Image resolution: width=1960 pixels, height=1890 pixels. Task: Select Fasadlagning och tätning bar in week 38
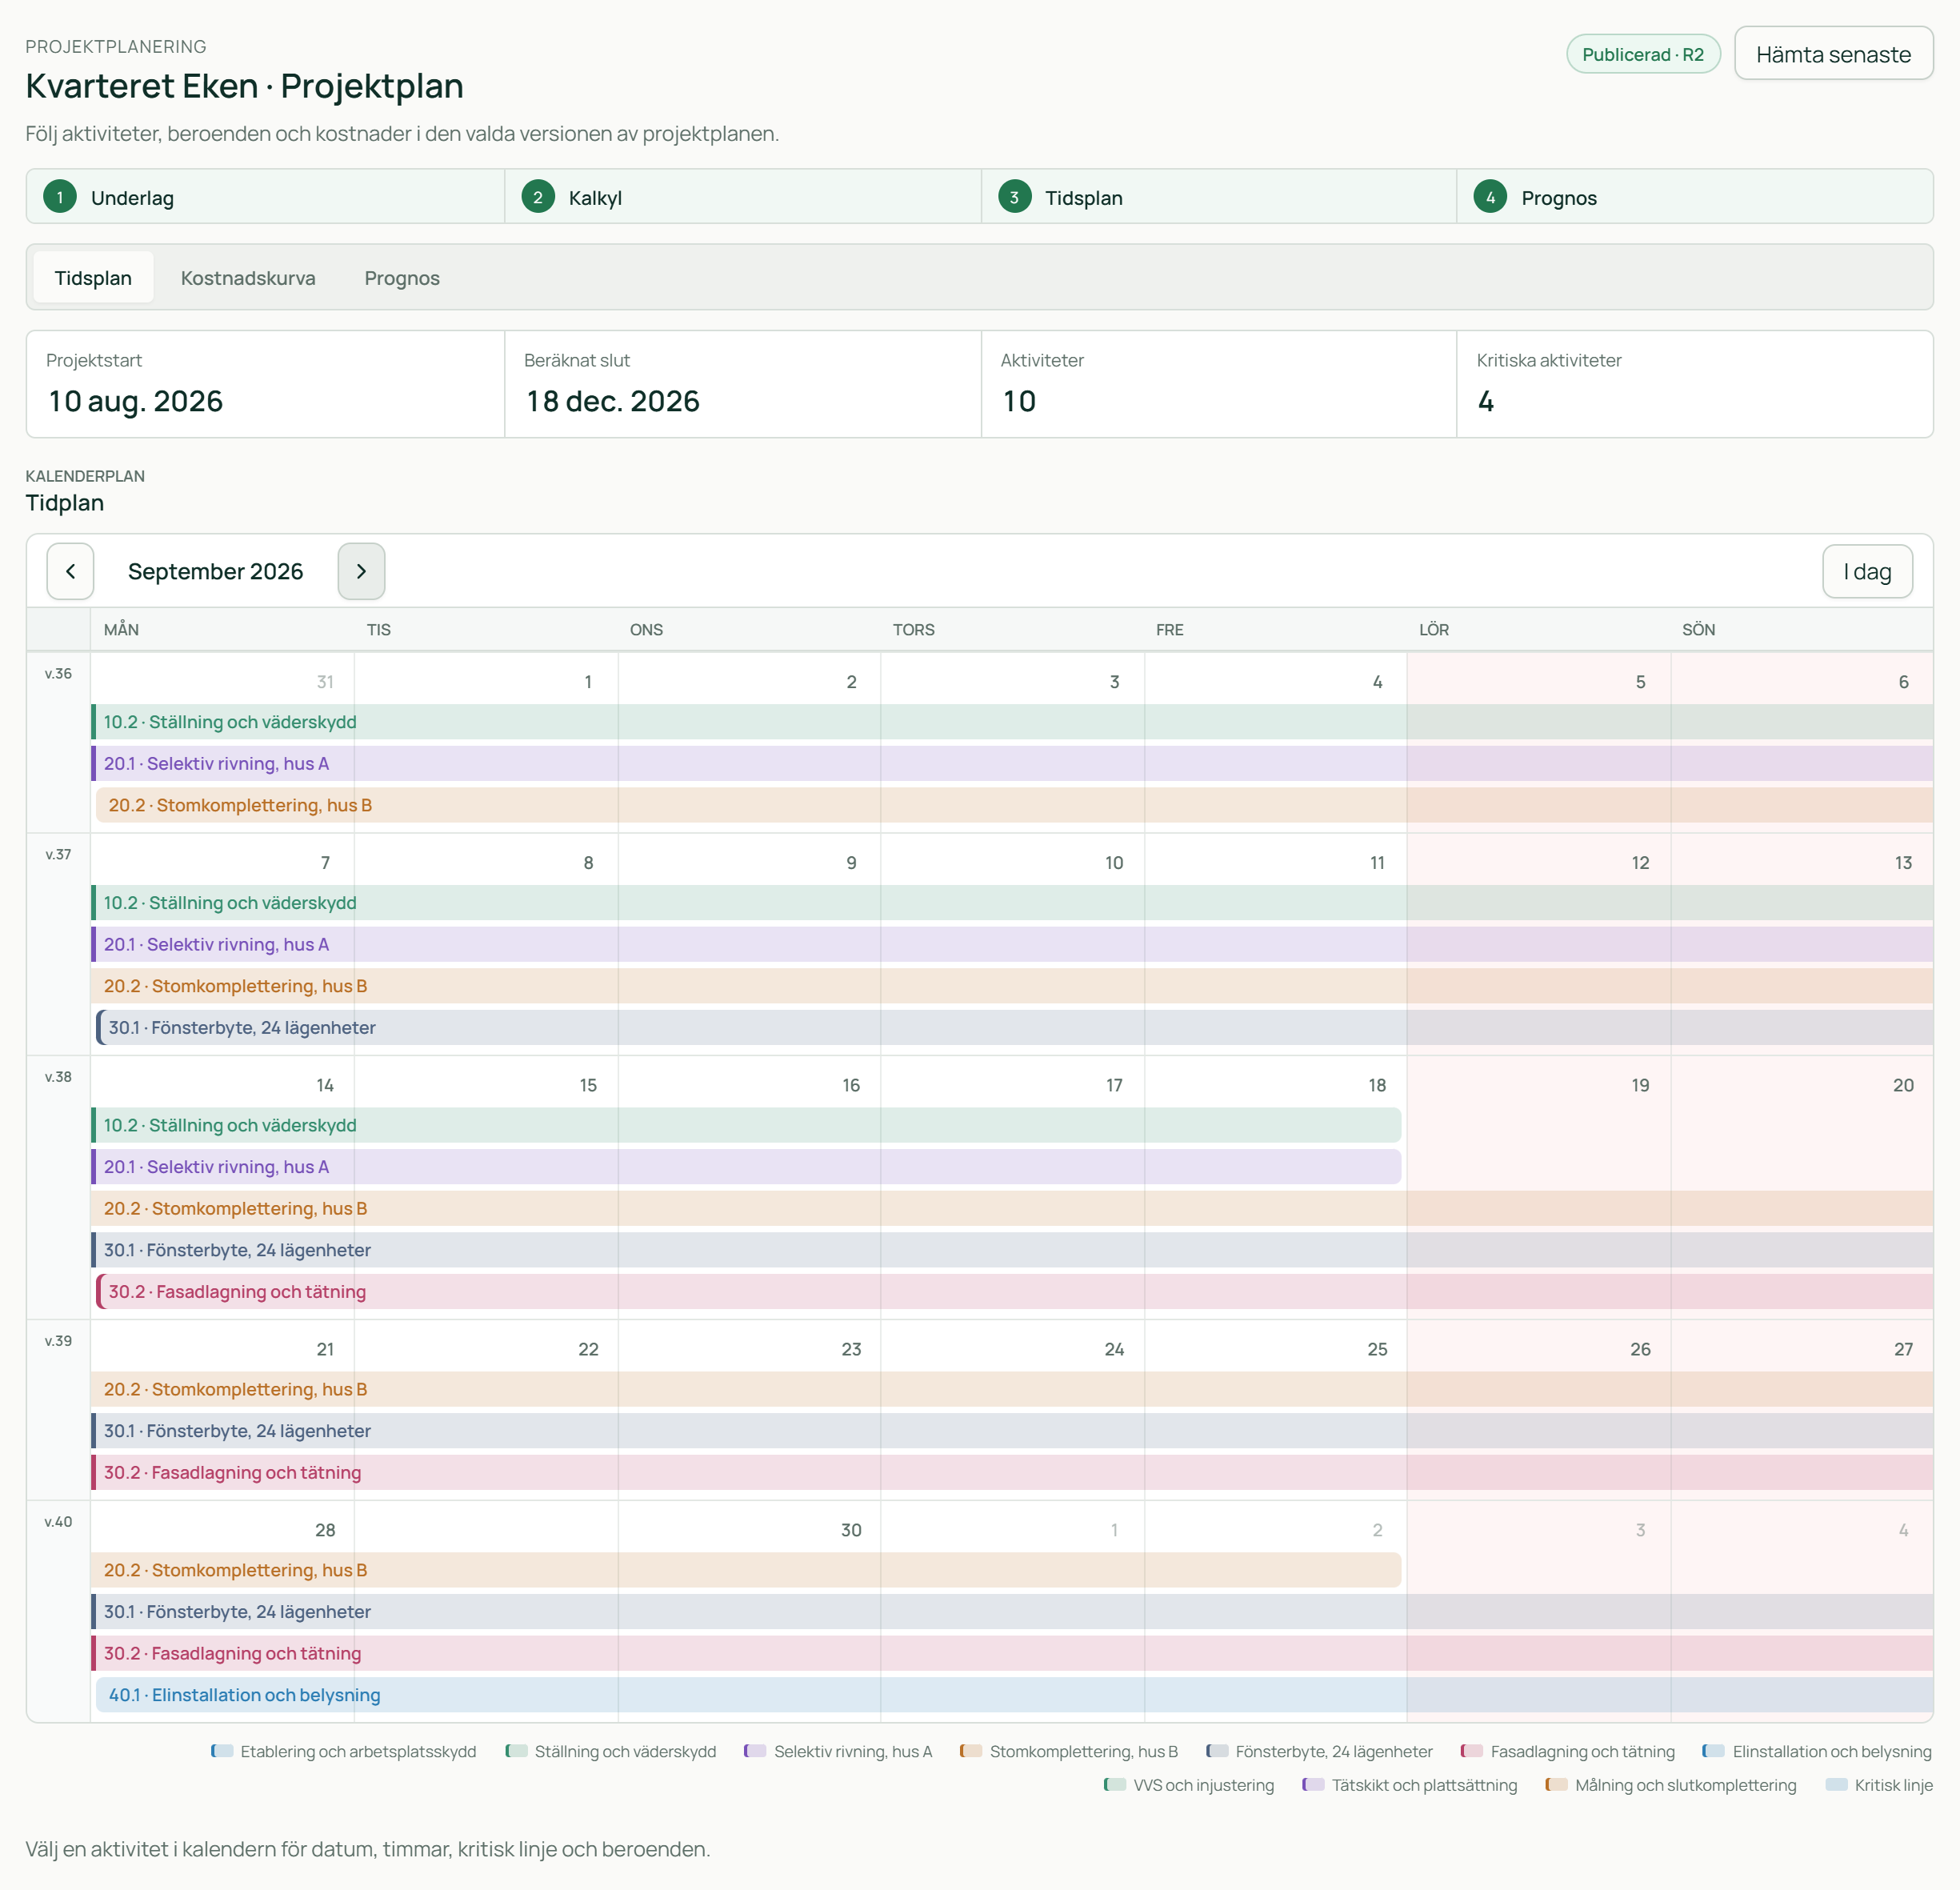click(x=1014, y=1292)
